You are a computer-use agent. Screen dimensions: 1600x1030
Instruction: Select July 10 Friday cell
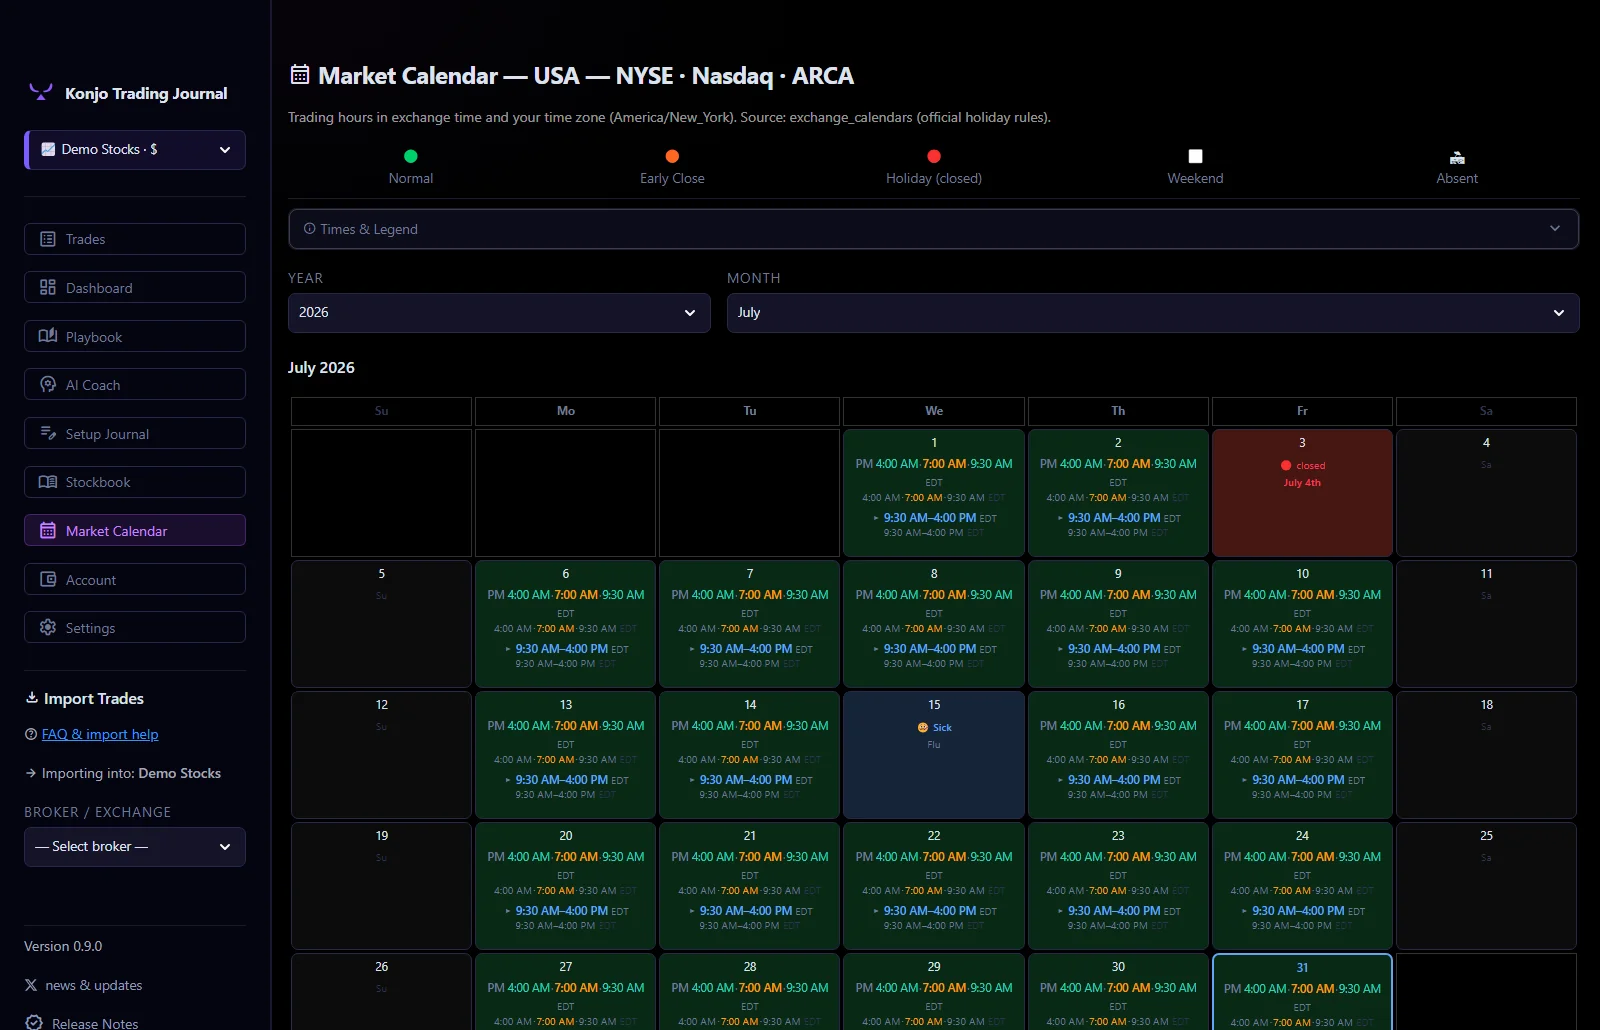click(x=1302, y=624)
